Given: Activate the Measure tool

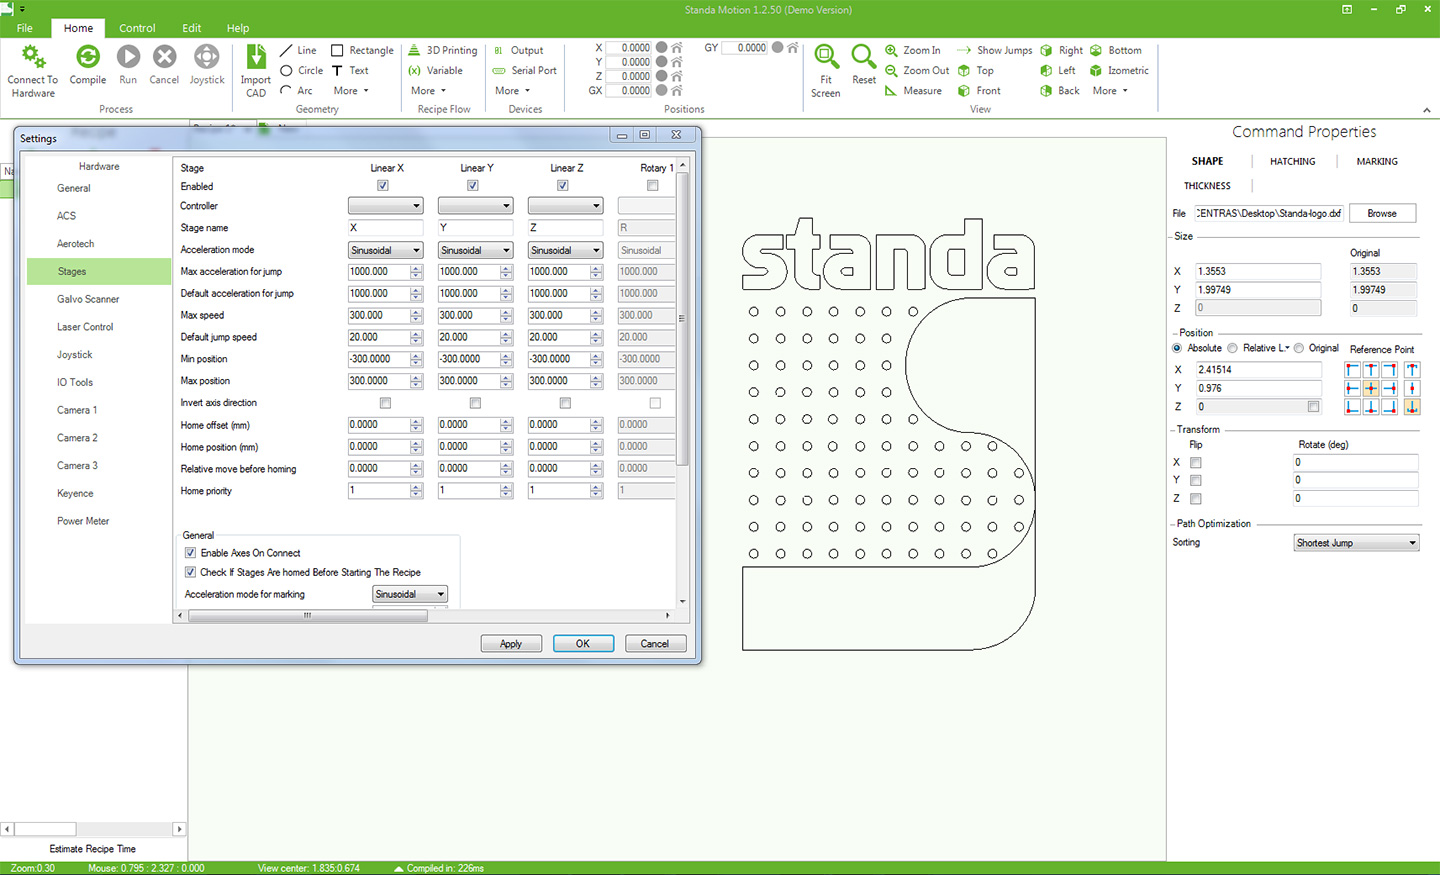Looking at the screenshot, I should [913, 90].
